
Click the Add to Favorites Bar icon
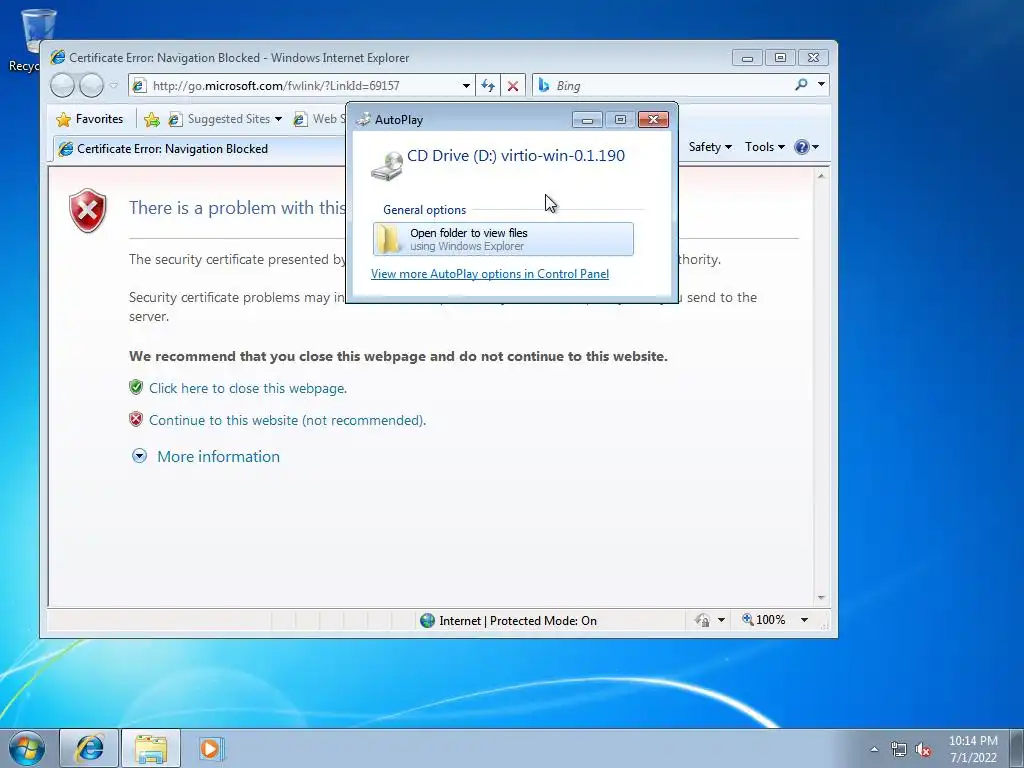click(x=152, y=119)
